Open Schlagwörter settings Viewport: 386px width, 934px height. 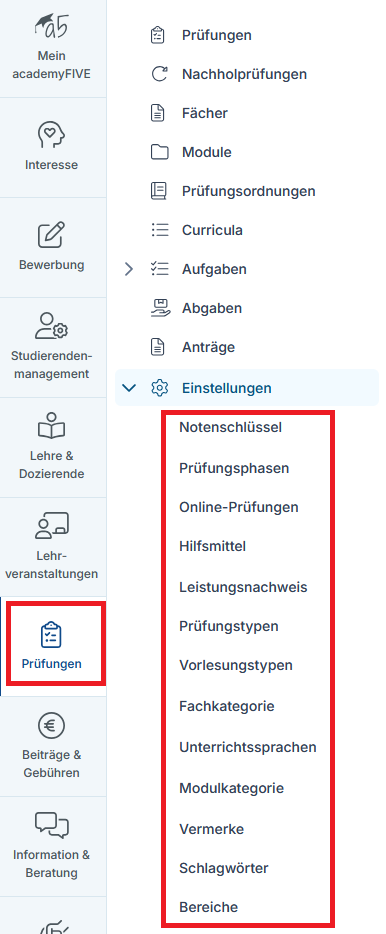pyautogui.click(x=223, y=868)
